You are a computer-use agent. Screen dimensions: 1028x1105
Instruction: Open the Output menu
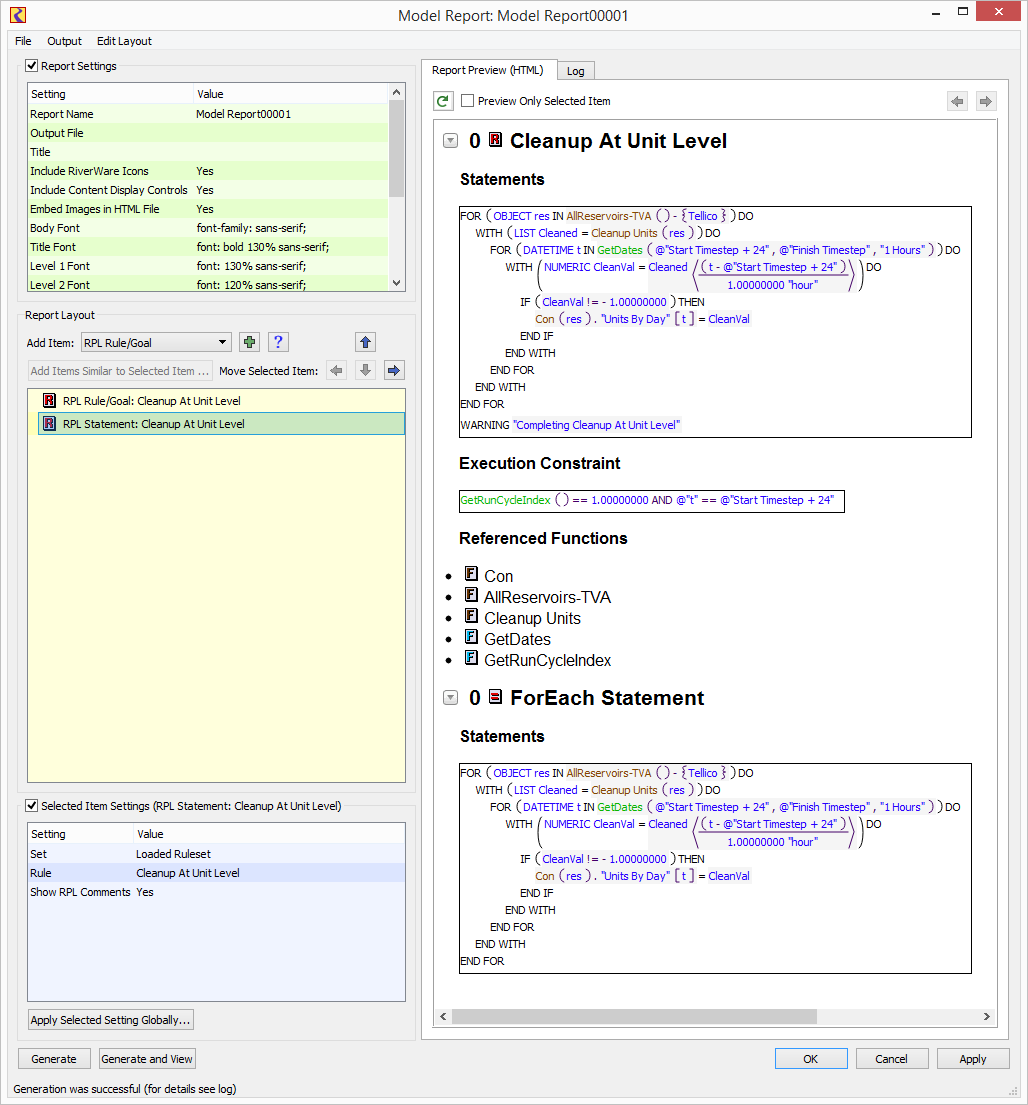[x=64, y=41]
